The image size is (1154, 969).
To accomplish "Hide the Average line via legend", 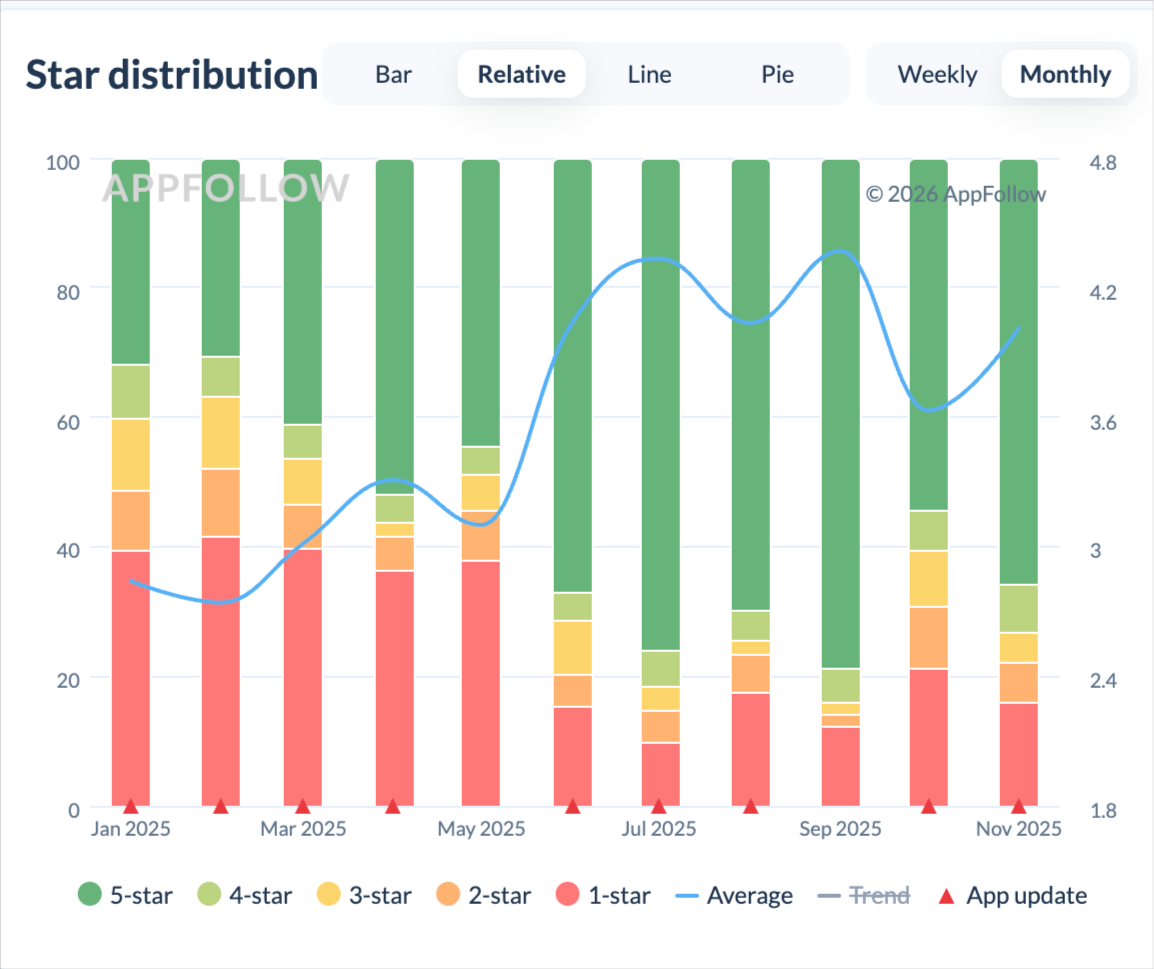I will [x=734, y=895].
